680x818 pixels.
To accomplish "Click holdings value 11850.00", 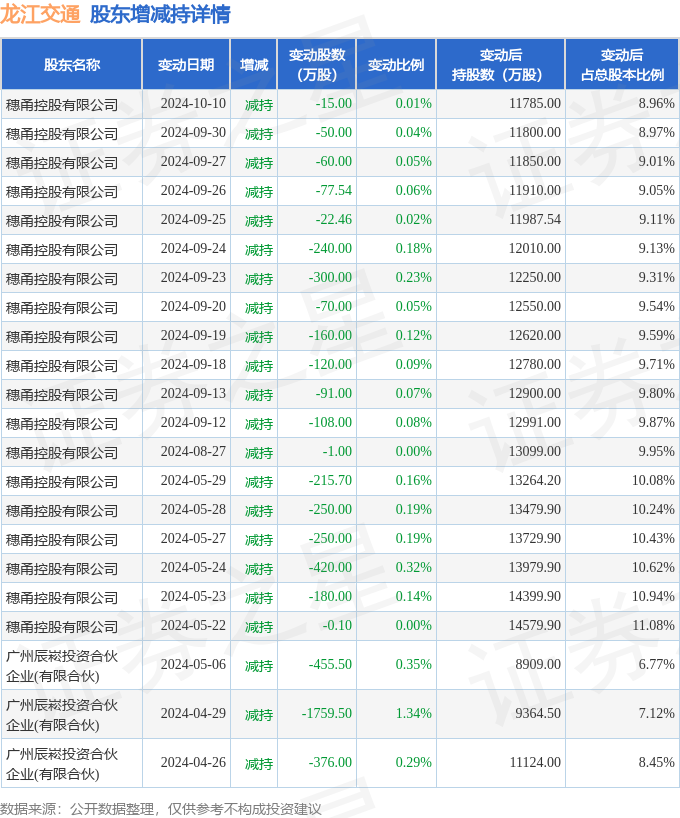I will (x=535, y=161).
